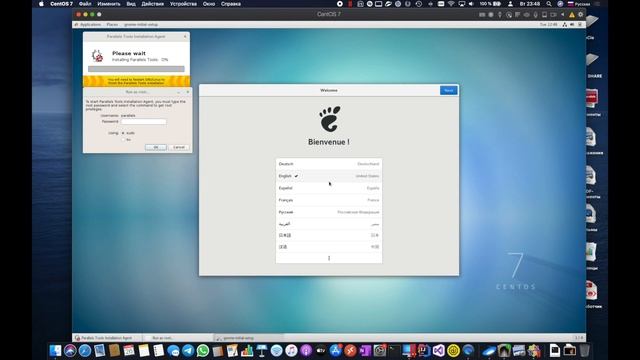Open the Файл menu
Image resolution: width=640 pixels, height=360 pixels.
85,4
